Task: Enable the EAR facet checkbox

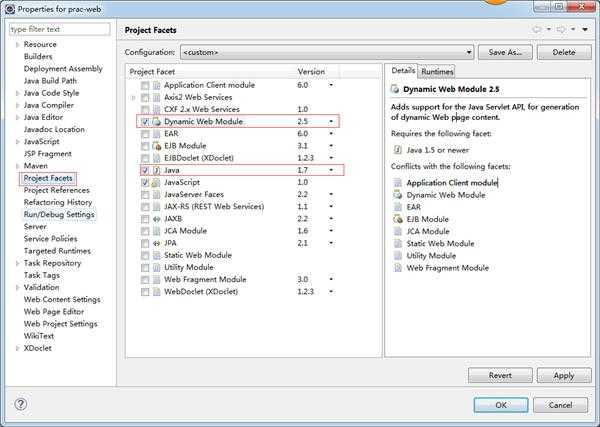Action: 145,134
